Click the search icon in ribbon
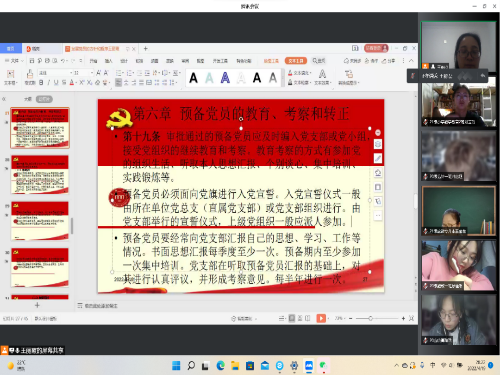This screenshot has height=375, width=500. [x=319, y=61]
